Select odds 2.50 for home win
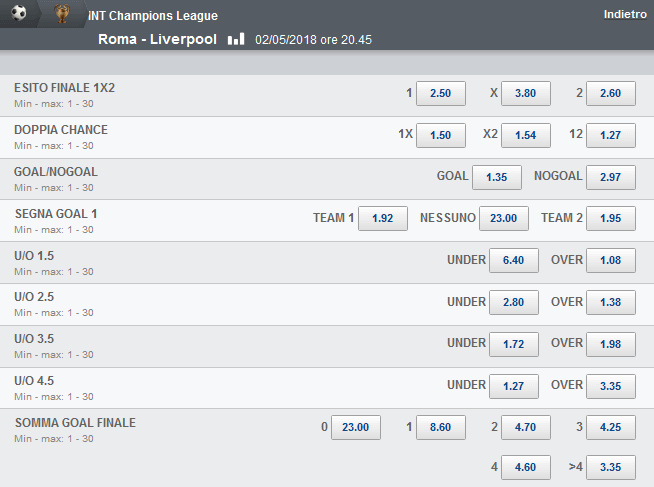654x487 pixels. [441, 93]
